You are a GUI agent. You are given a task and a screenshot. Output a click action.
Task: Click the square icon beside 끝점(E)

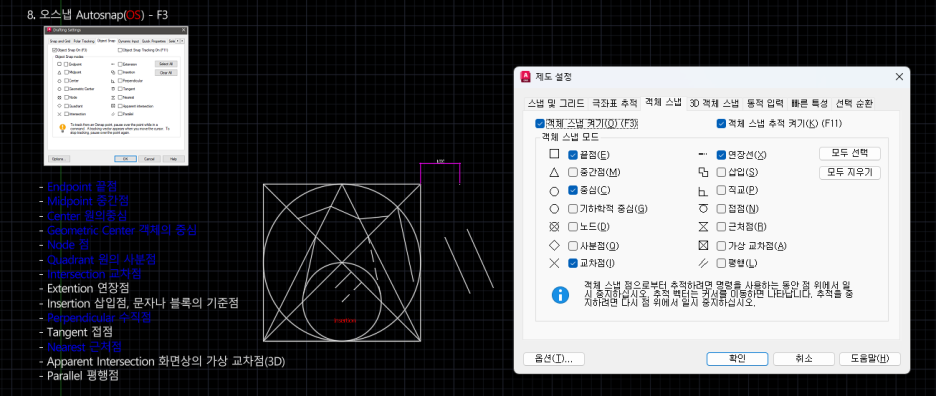pyautogui.click(x=554, y=154)
